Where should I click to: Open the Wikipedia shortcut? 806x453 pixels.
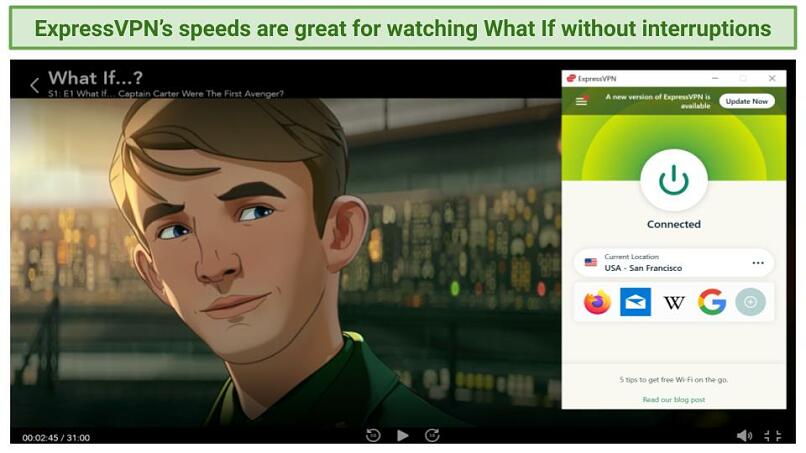674,303
